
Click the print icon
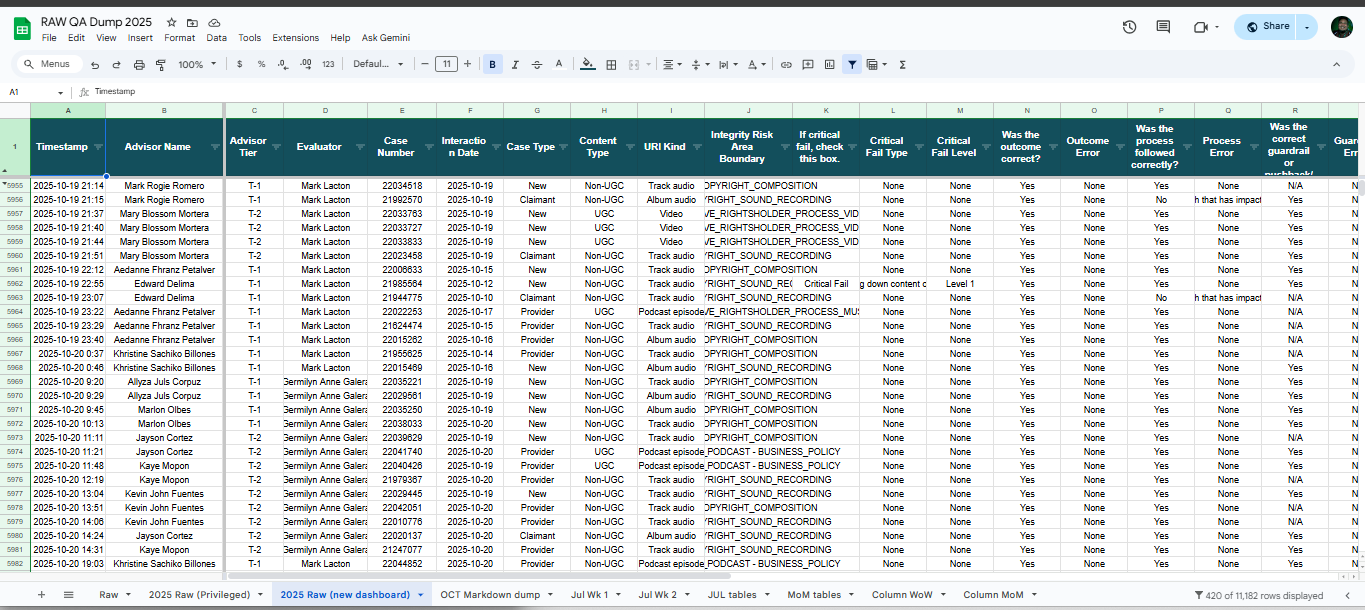[139, 64]
